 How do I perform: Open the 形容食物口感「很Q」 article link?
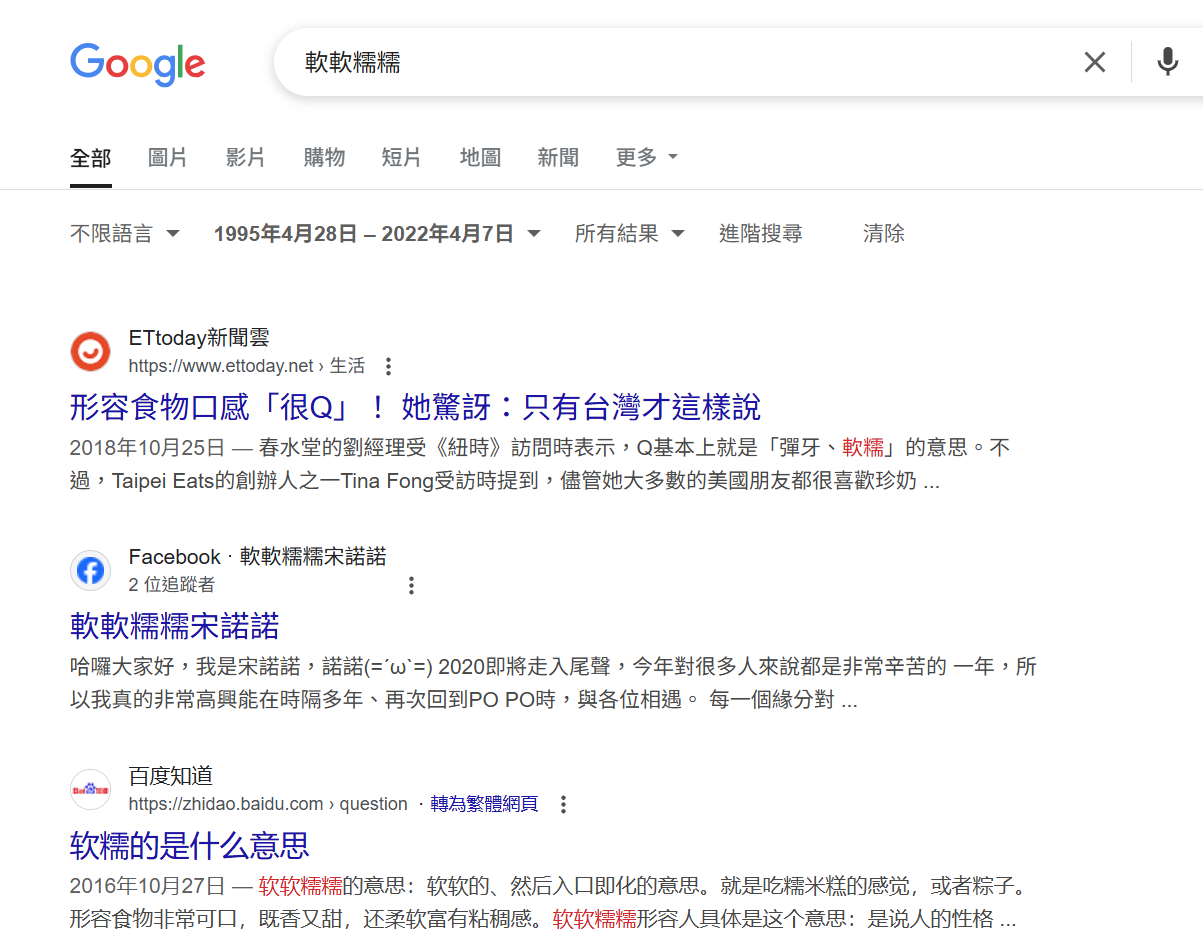coord(415,407)
